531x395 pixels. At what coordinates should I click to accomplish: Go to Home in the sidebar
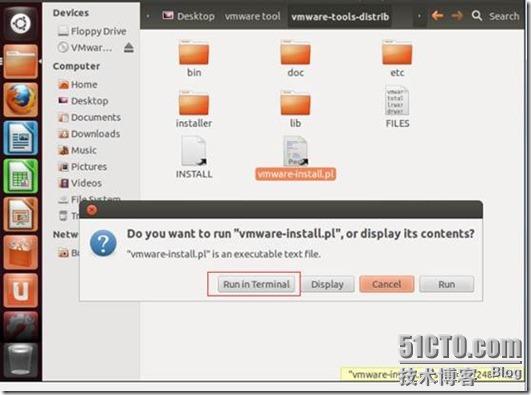[78, 84]
